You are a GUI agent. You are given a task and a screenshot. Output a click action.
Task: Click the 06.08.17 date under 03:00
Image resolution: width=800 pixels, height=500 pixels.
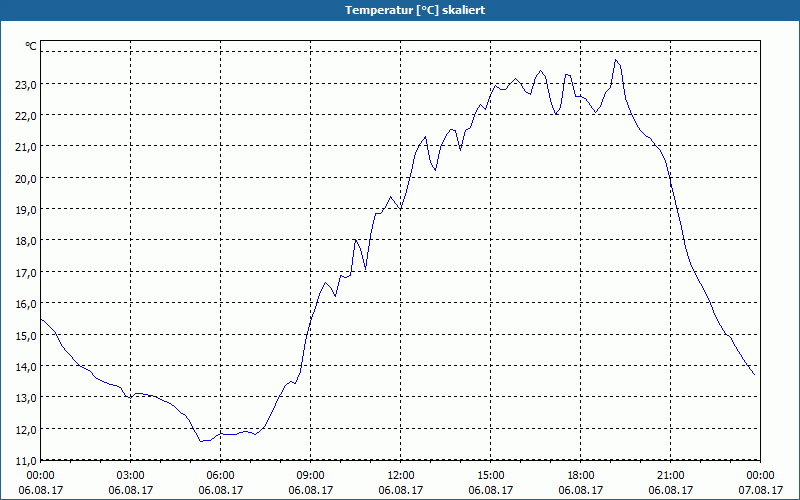[131, 490]
